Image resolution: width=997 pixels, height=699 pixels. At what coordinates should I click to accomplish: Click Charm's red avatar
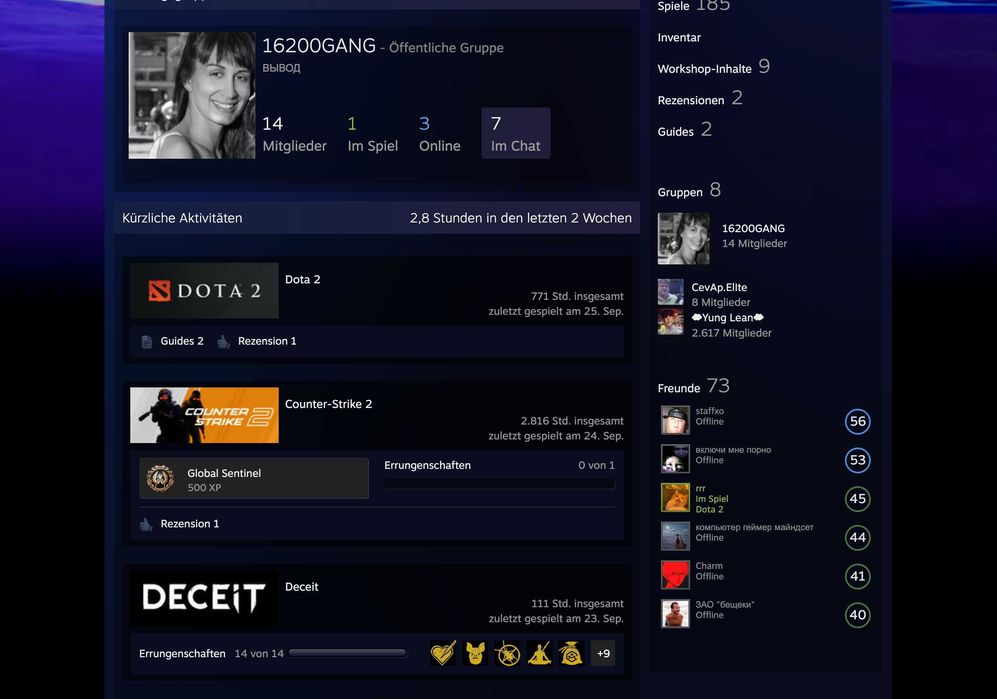tap(675, 576)
